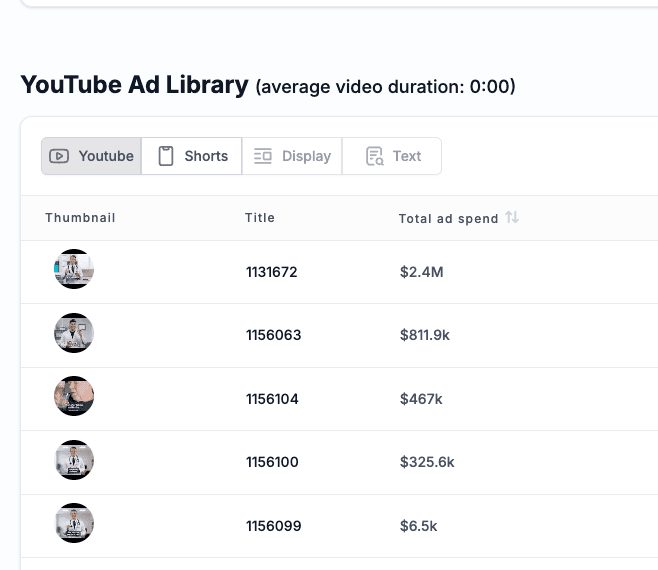Image resolution: width=658 pixels, height=570 pixels.
Task: Open the Text ads tab
Action: coord(392,156)
